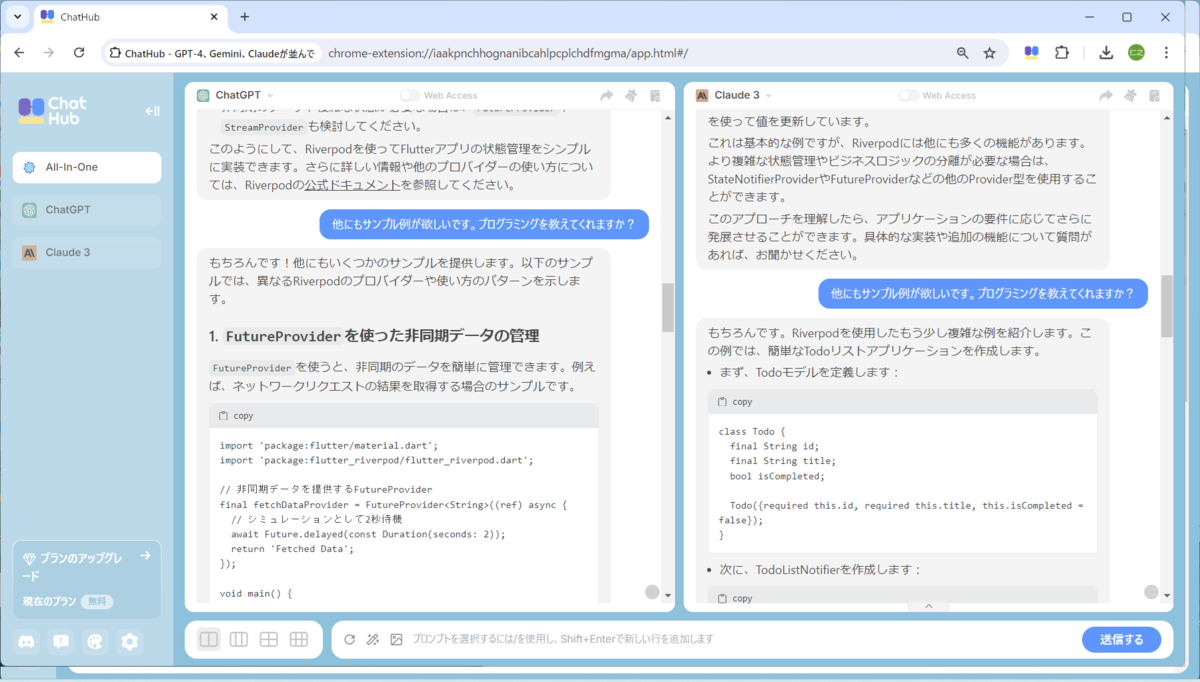This screenshot has height=682, width=1200.
Task: Select the six-panel grid layout
Action: pyautogui.click(x=299, y=640)
